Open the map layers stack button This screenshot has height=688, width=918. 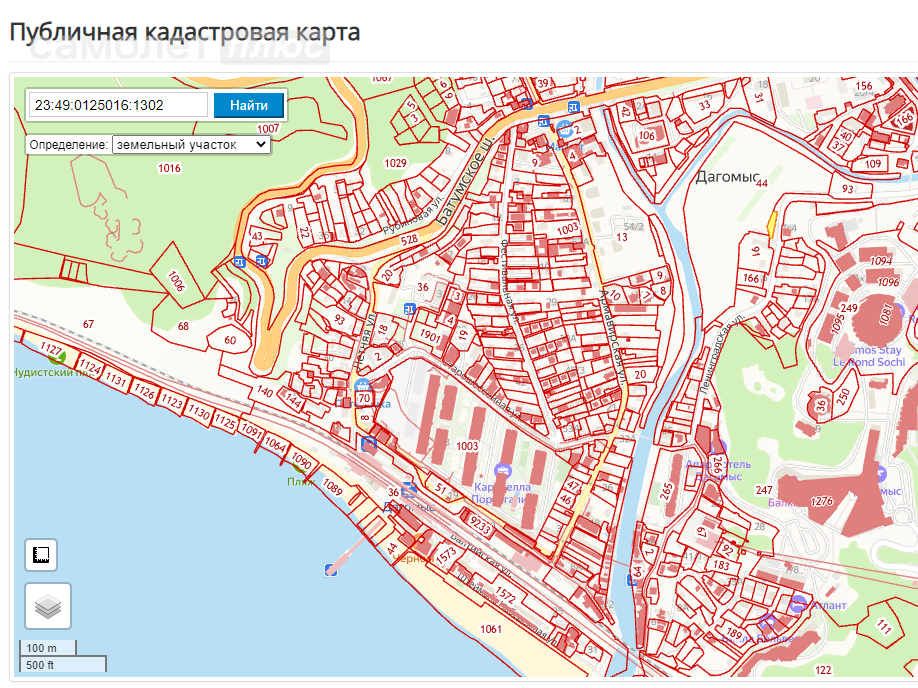click(x=48, y=606)
